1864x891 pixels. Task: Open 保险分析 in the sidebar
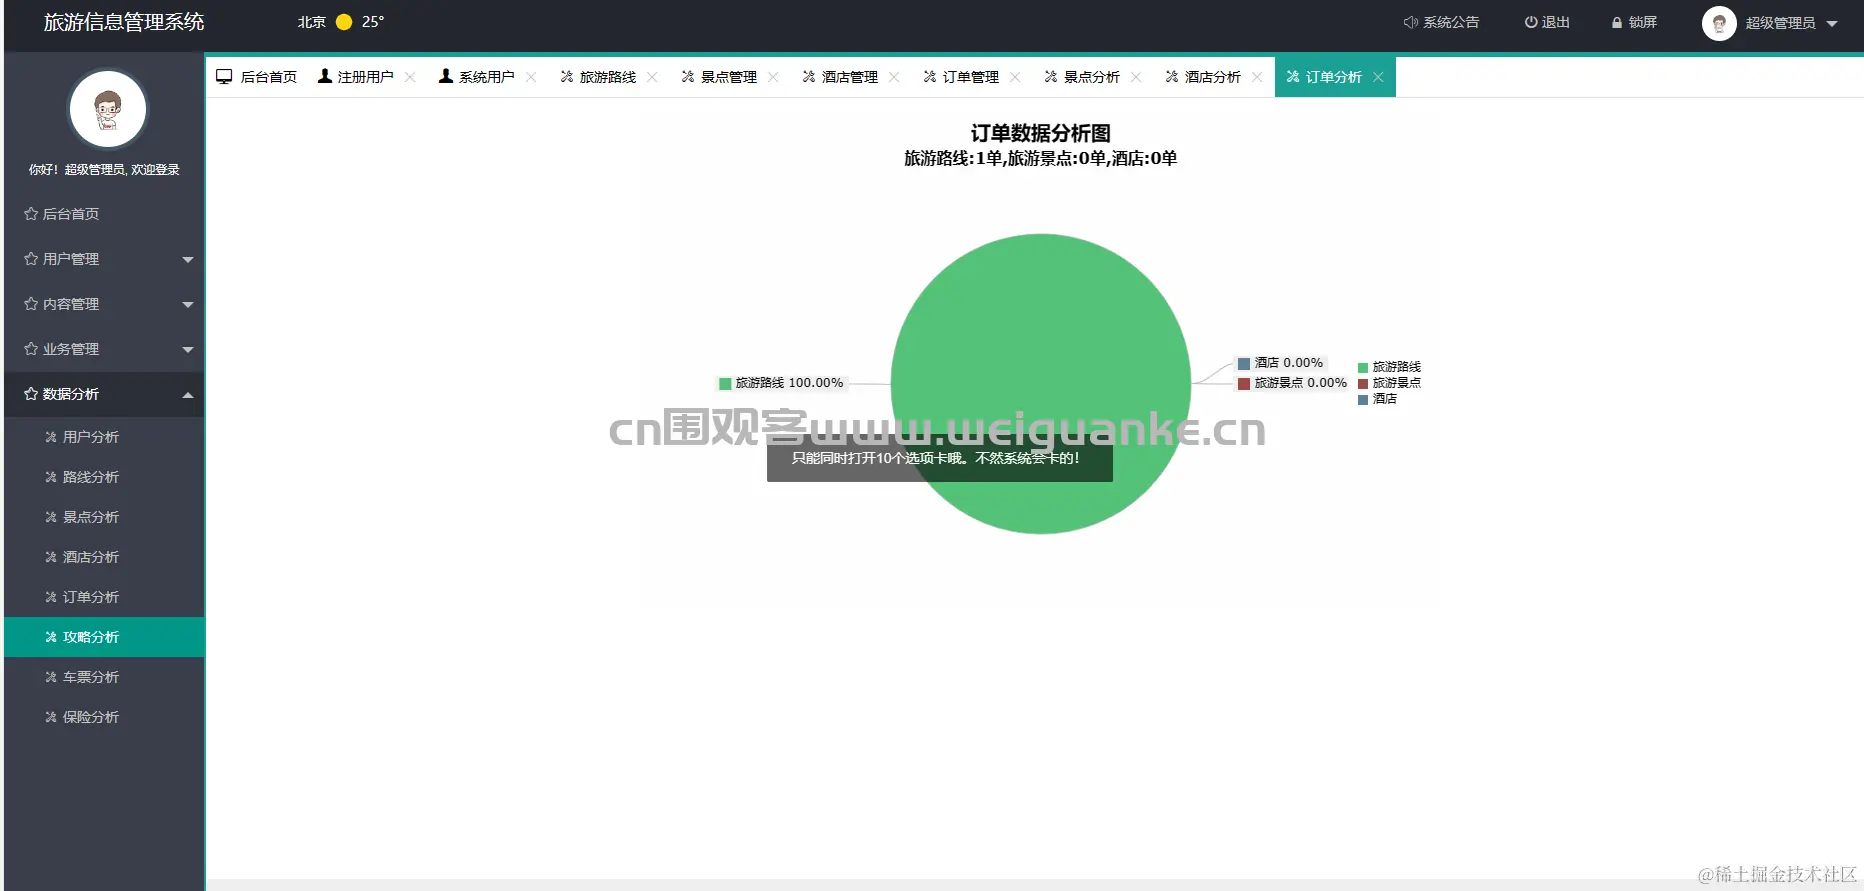click(104, 717)
